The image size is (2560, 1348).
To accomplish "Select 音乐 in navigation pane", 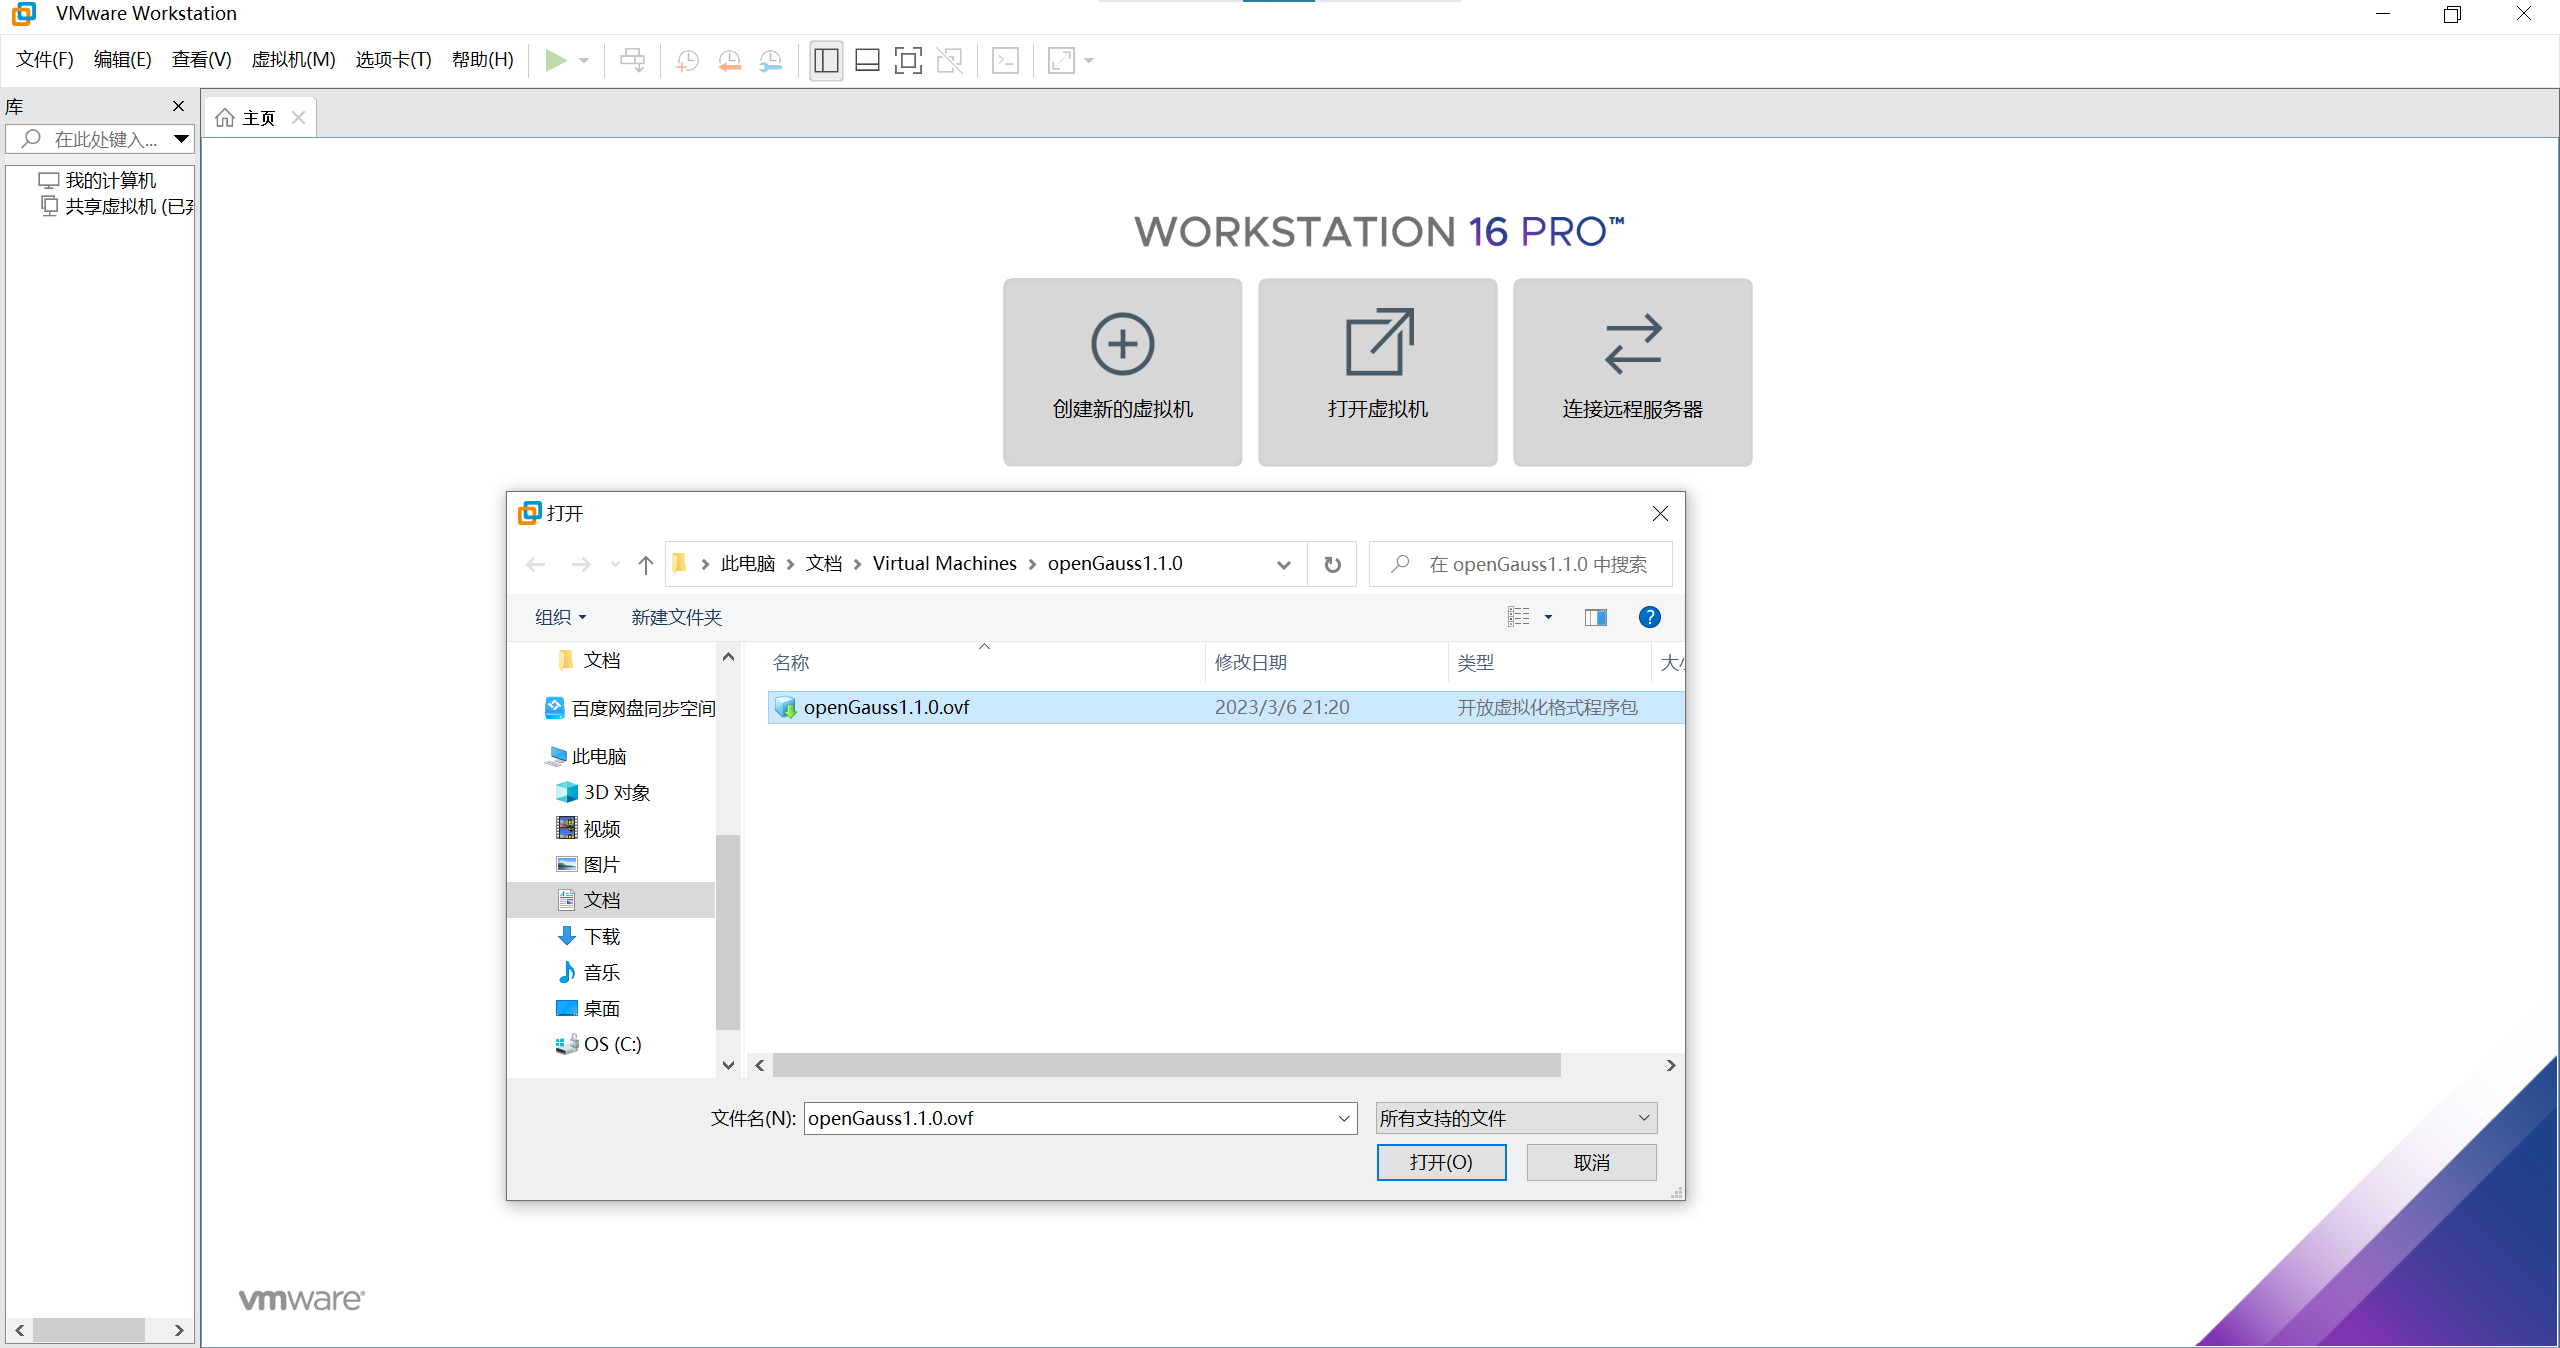I will pos(588,972).
